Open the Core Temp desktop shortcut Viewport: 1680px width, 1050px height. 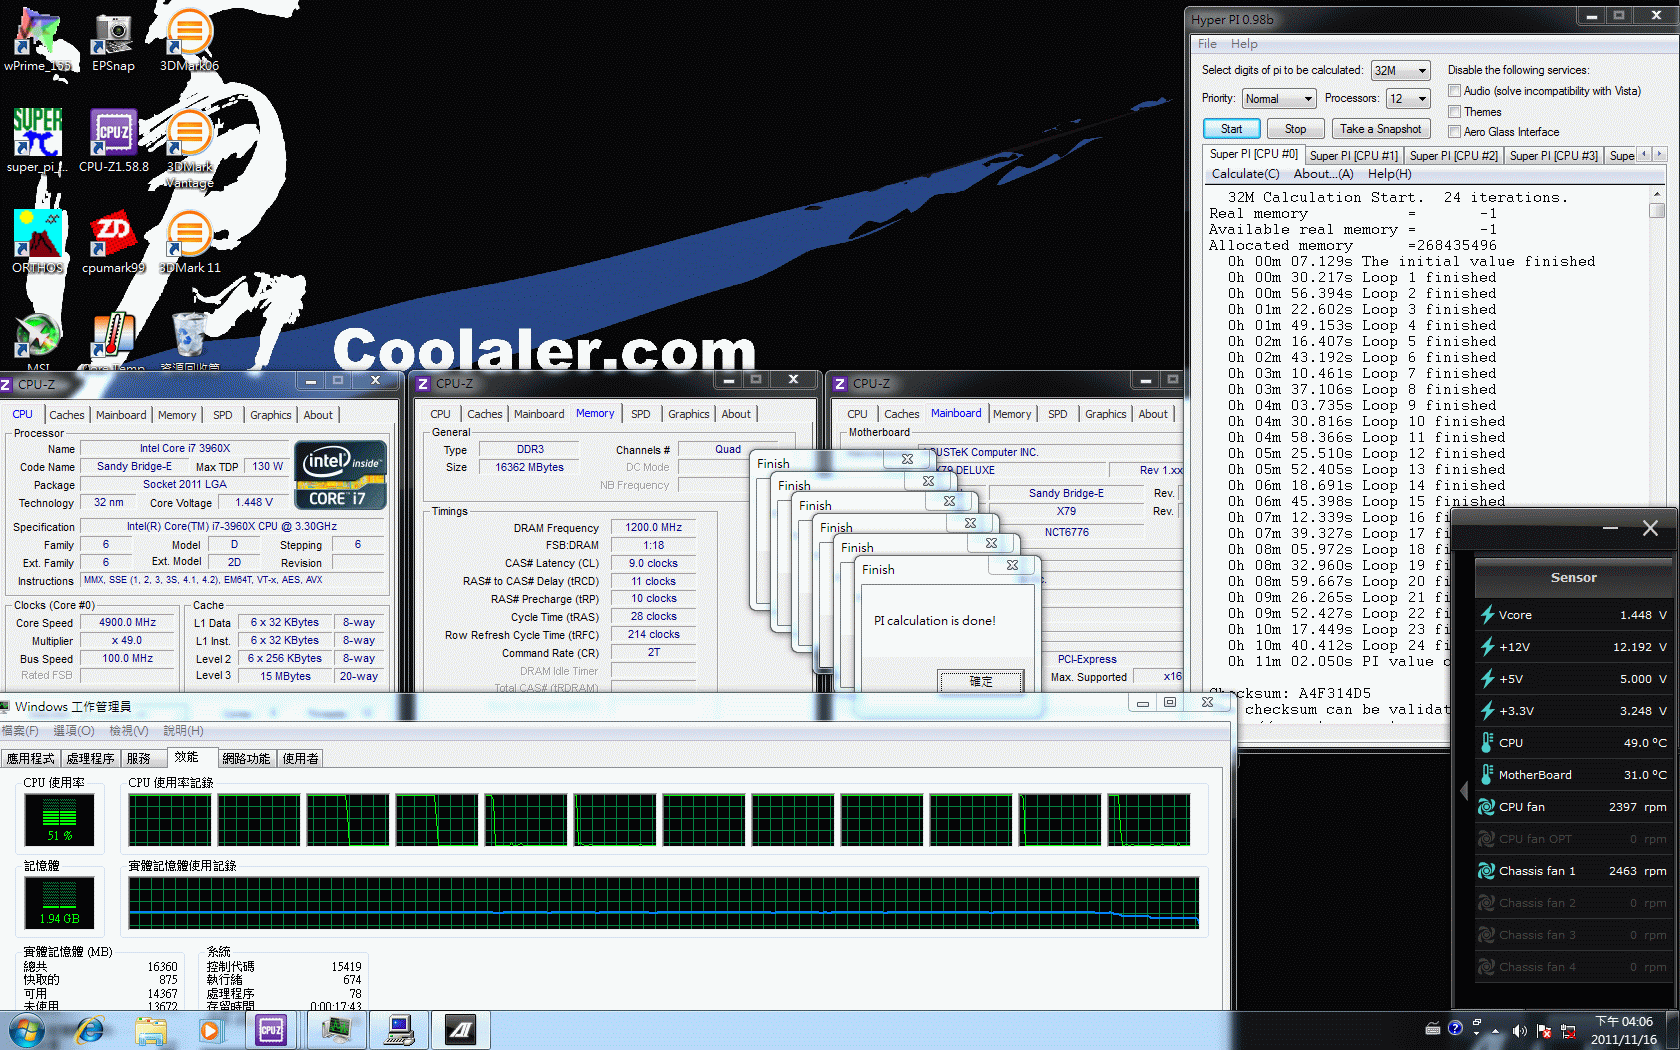pyautogui.click(x=113, y=341)
